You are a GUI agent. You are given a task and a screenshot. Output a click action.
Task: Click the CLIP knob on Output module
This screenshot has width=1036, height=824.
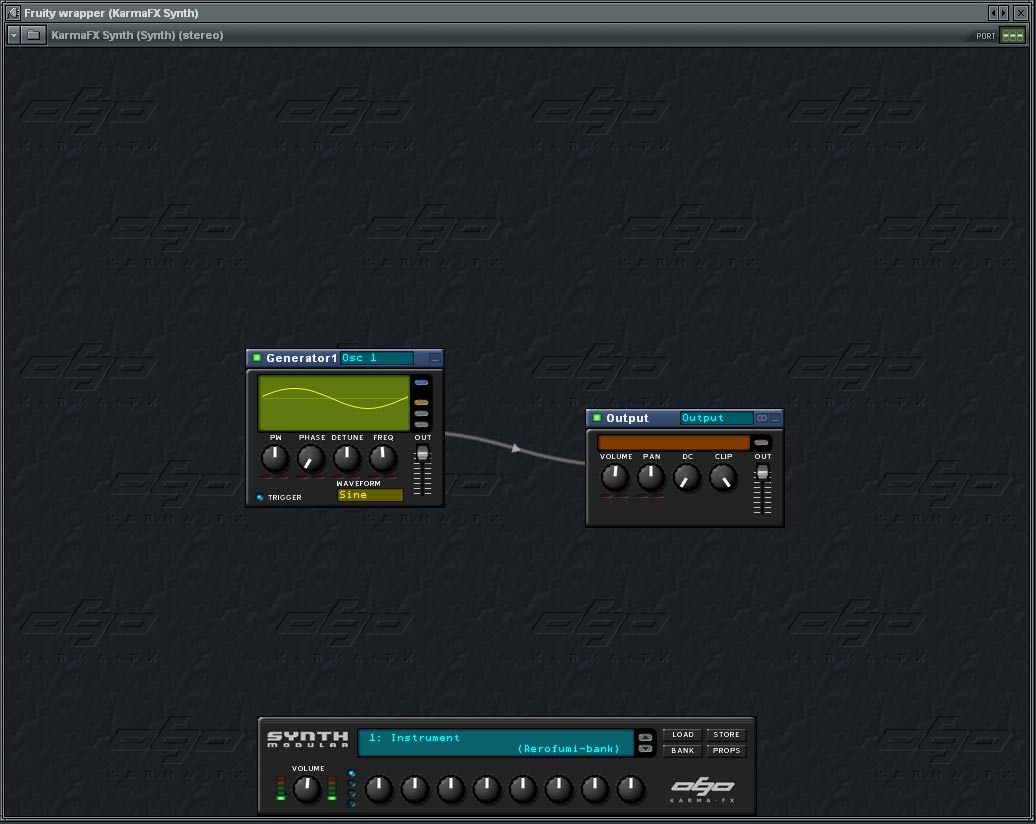(x=723, y=477)
